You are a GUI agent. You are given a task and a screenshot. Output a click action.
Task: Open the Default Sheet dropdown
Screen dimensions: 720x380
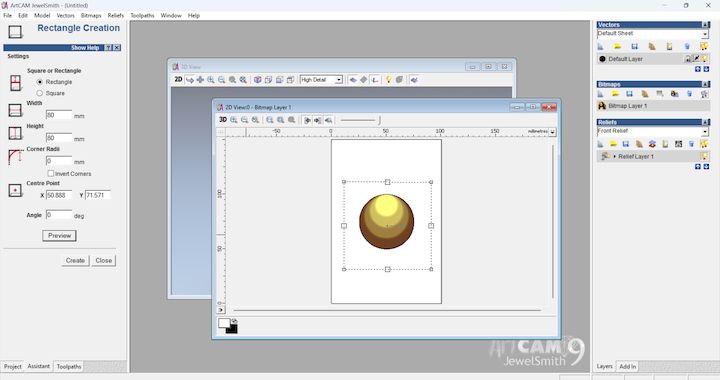coord(705,34)
